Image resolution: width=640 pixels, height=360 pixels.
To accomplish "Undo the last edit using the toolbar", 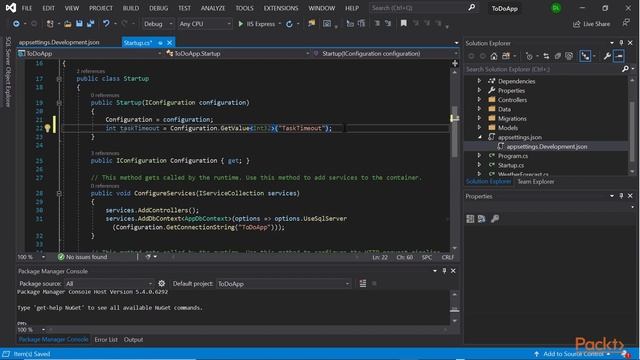I will pyautogui.click(x=106, y=24).
